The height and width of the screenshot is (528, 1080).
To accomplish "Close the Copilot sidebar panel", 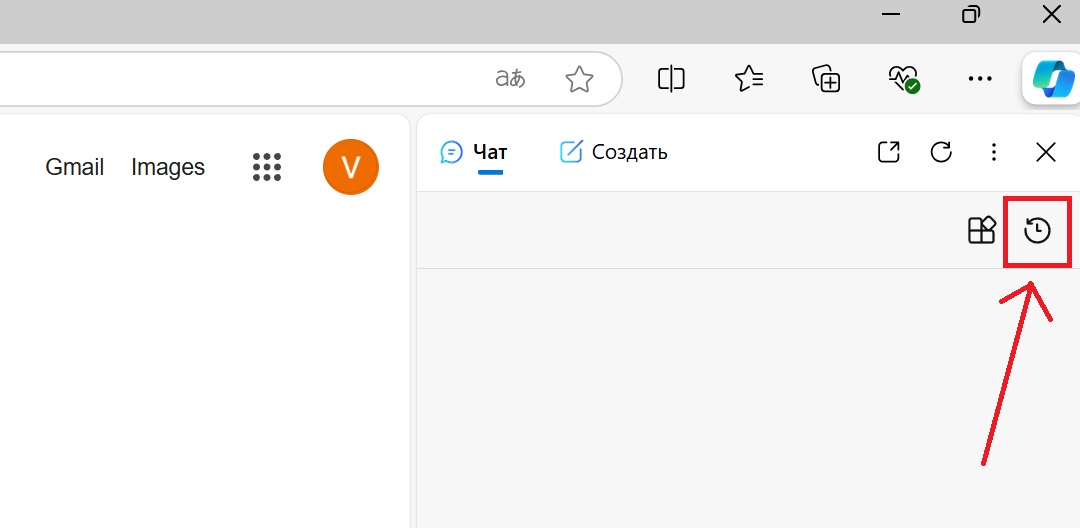I will click(x=1046, y=152).
